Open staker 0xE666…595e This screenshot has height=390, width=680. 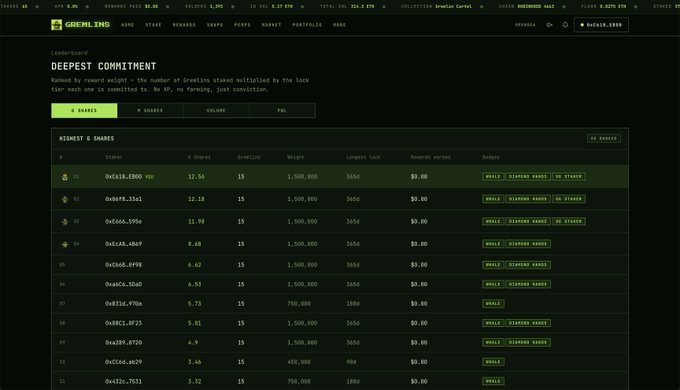click(123, 222)
